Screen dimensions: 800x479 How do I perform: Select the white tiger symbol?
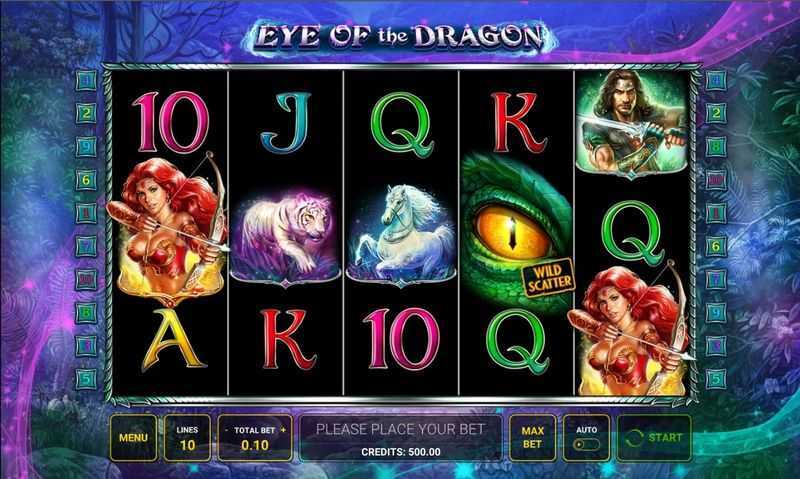[x=285, y=236]
